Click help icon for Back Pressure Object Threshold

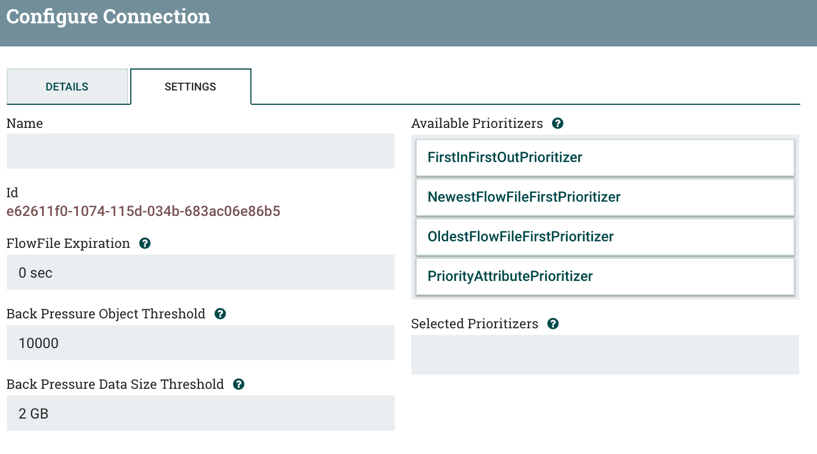click(220, 314)
